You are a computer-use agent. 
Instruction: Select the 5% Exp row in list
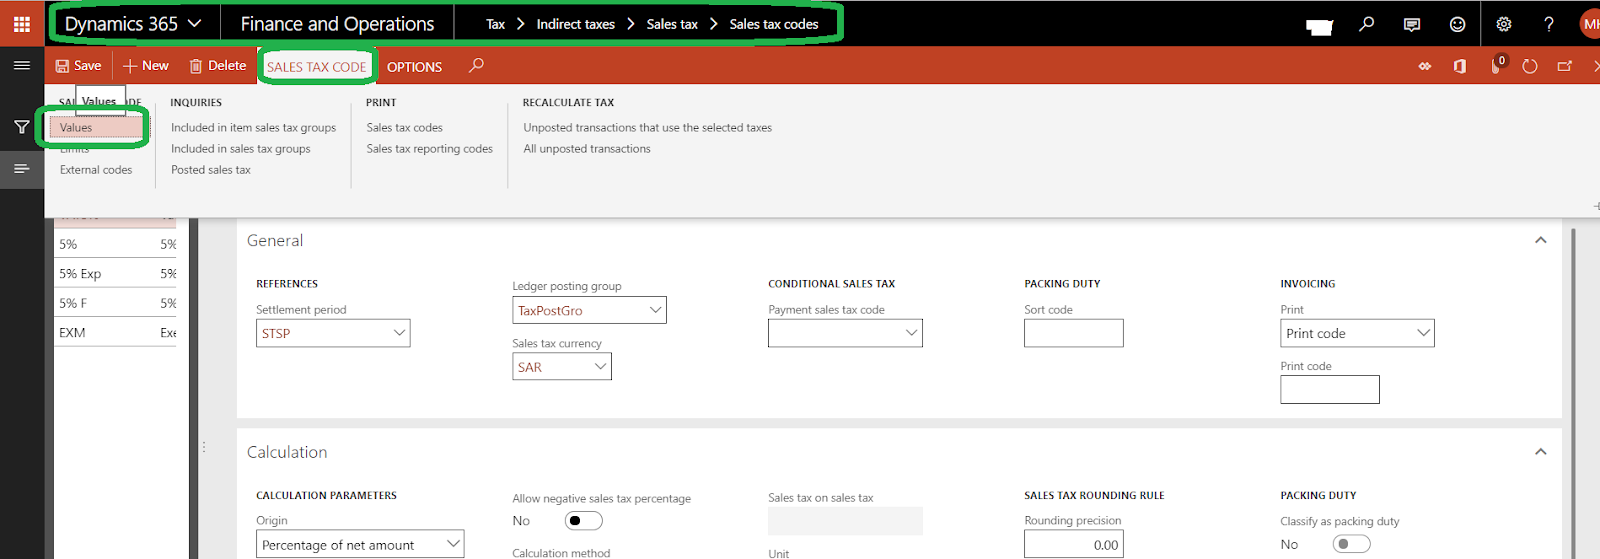116,273
